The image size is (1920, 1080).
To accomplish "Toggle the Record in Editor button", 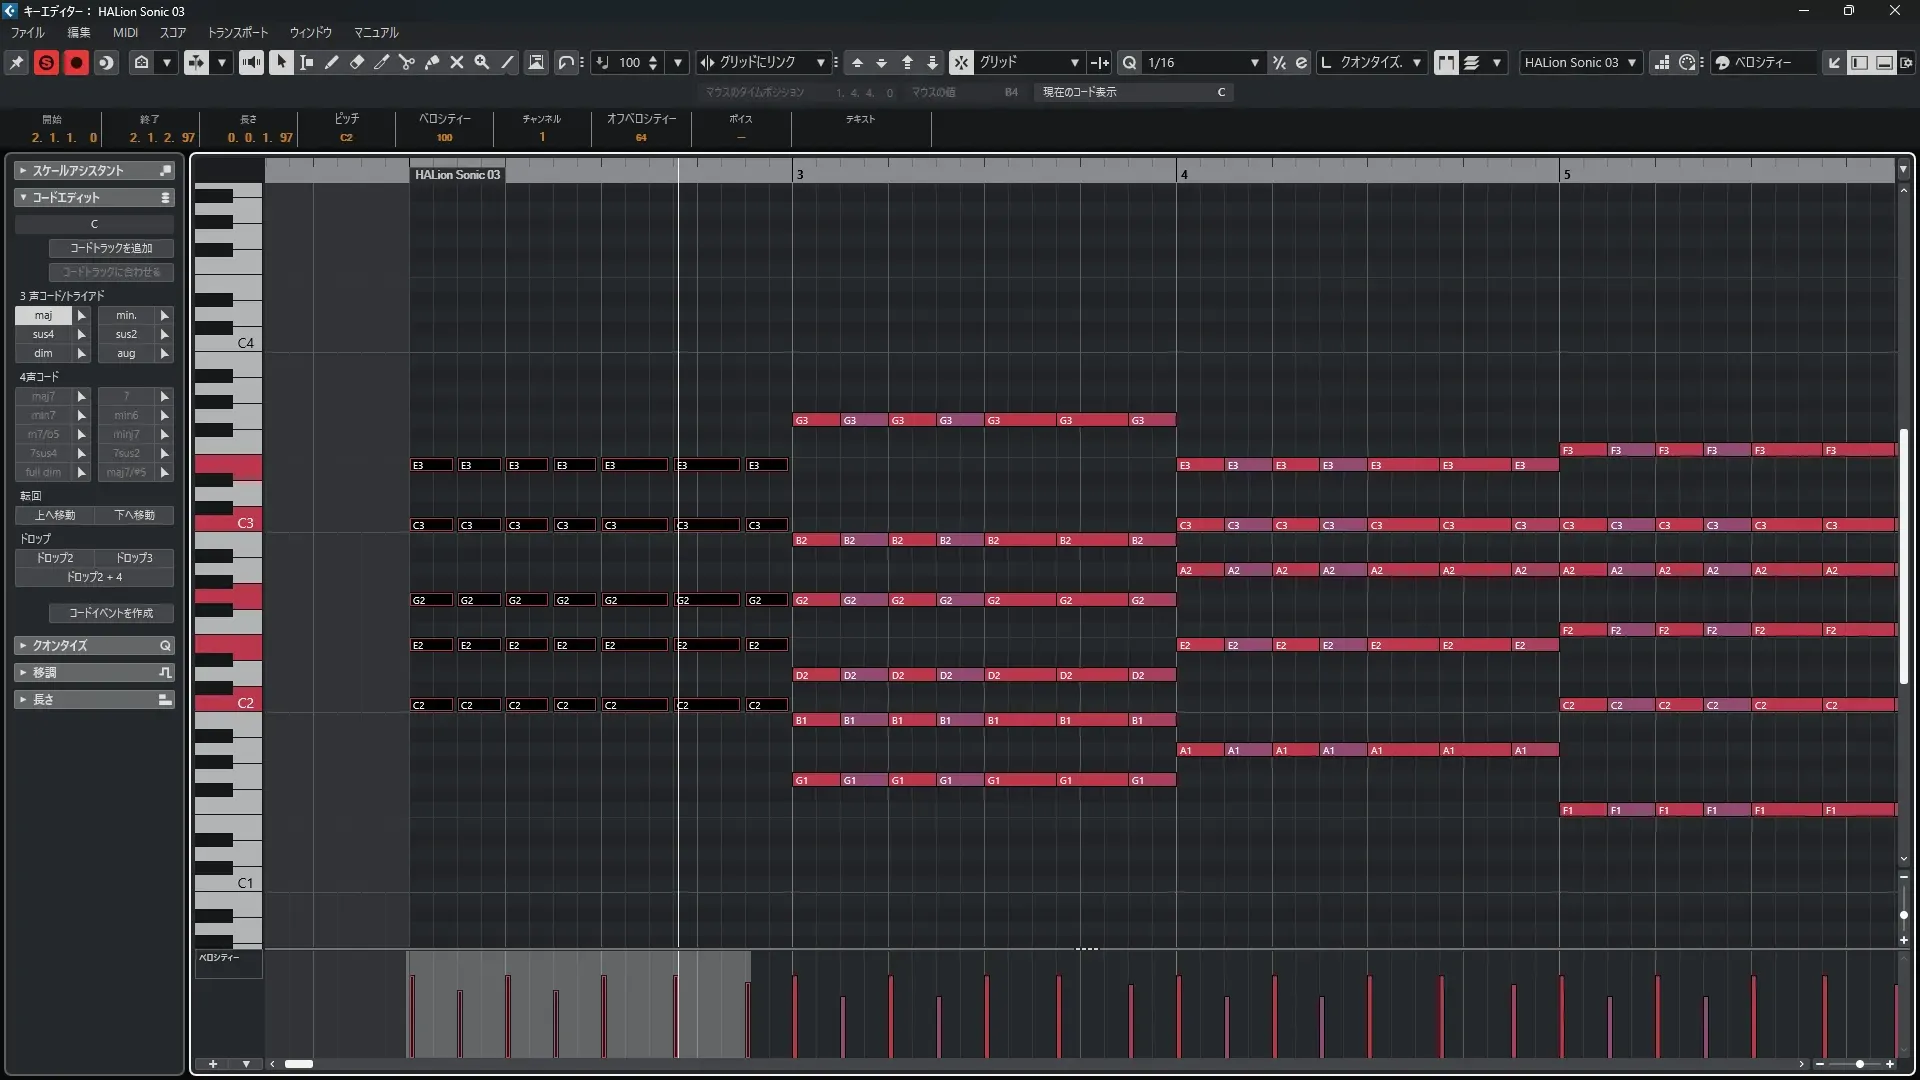I will [x=76, y=62].
